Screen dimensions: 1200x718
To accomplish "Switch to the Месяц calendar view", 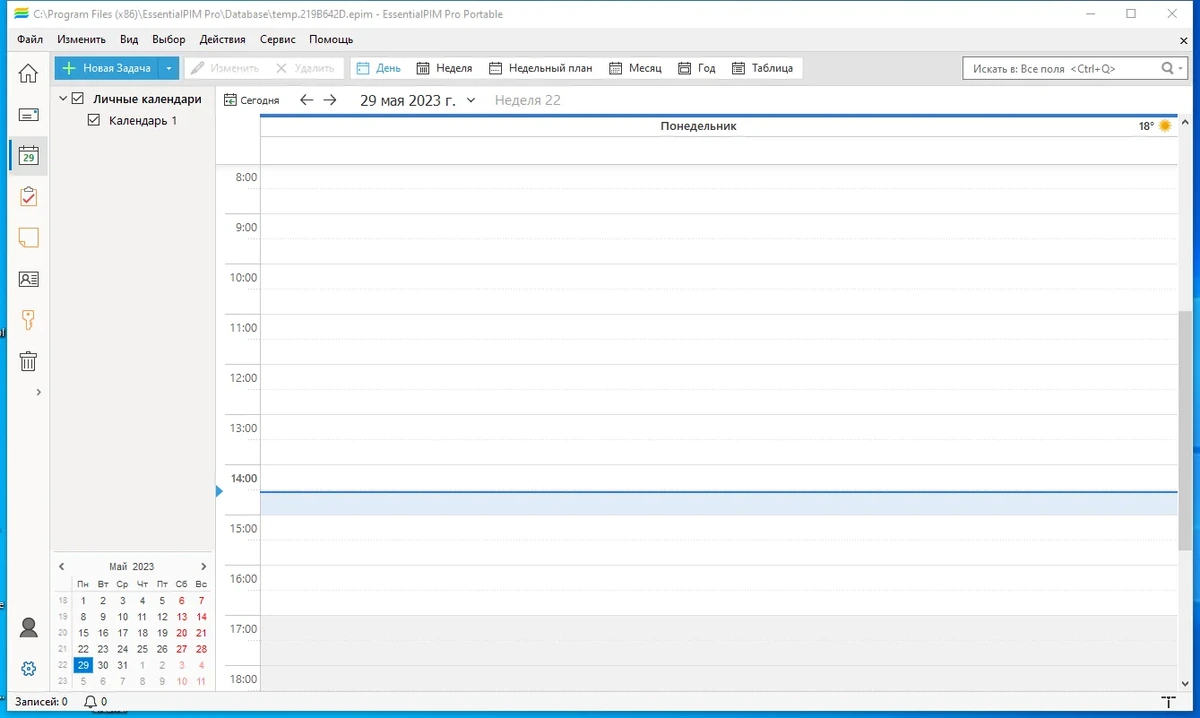I will point(635,68).
